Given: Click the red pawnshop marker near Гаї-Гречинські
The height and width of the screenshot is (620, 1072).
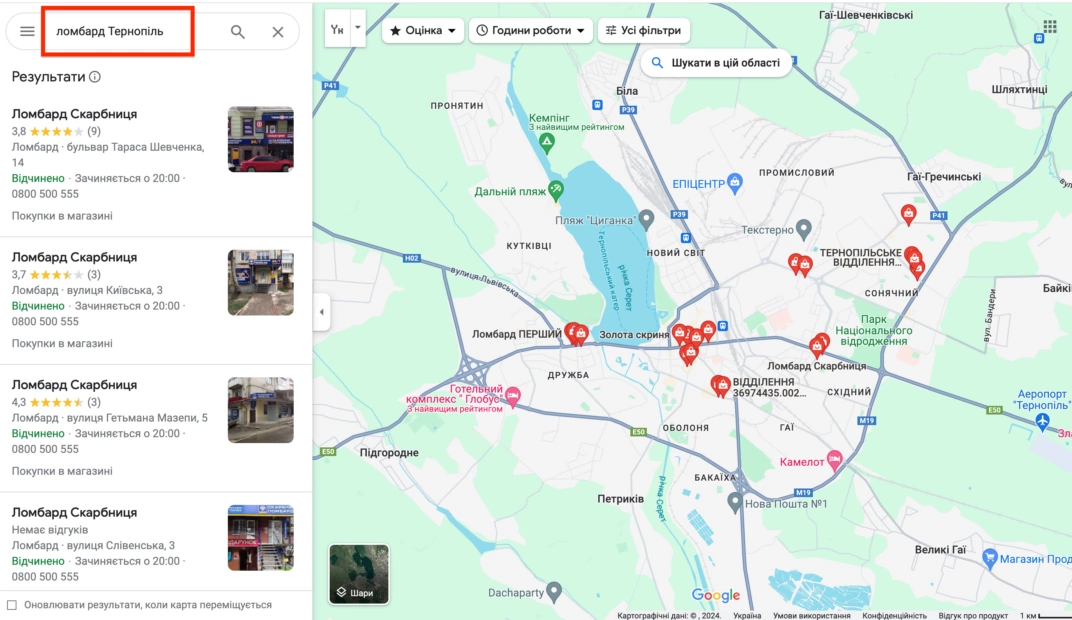Looking at the screenshot, I should click(909, 215).
